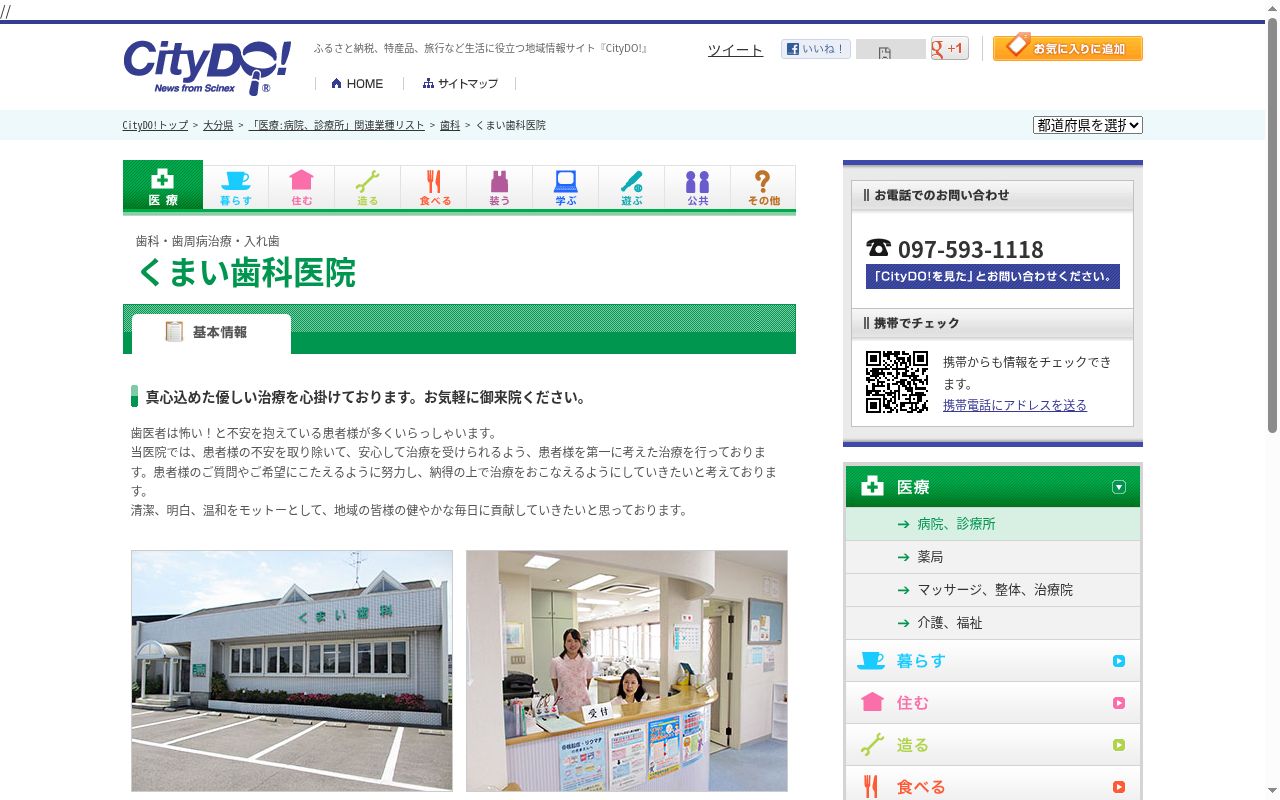1280x800 pixels.
Task: Go to HOME in header navigation
Action: point(357,84)
